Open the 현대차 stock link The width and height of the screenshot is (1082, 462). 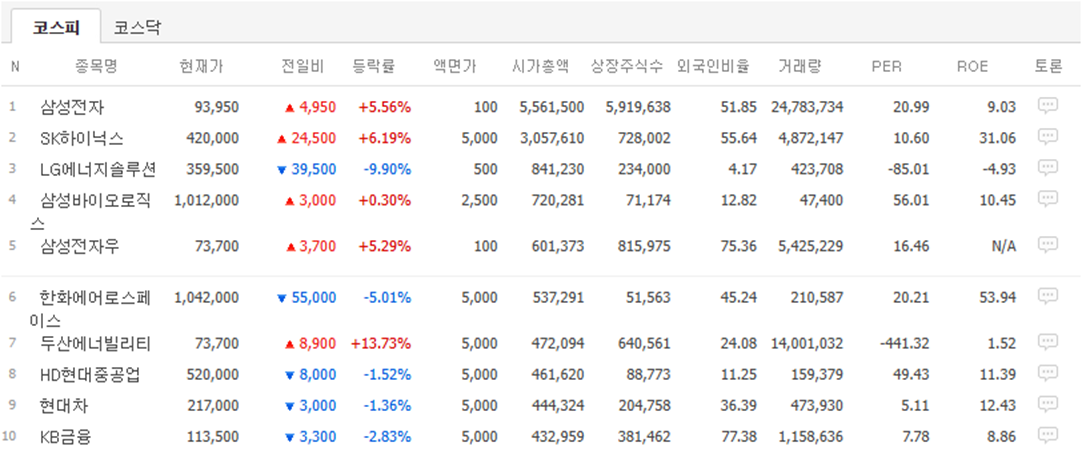click(x=63, y=406)
